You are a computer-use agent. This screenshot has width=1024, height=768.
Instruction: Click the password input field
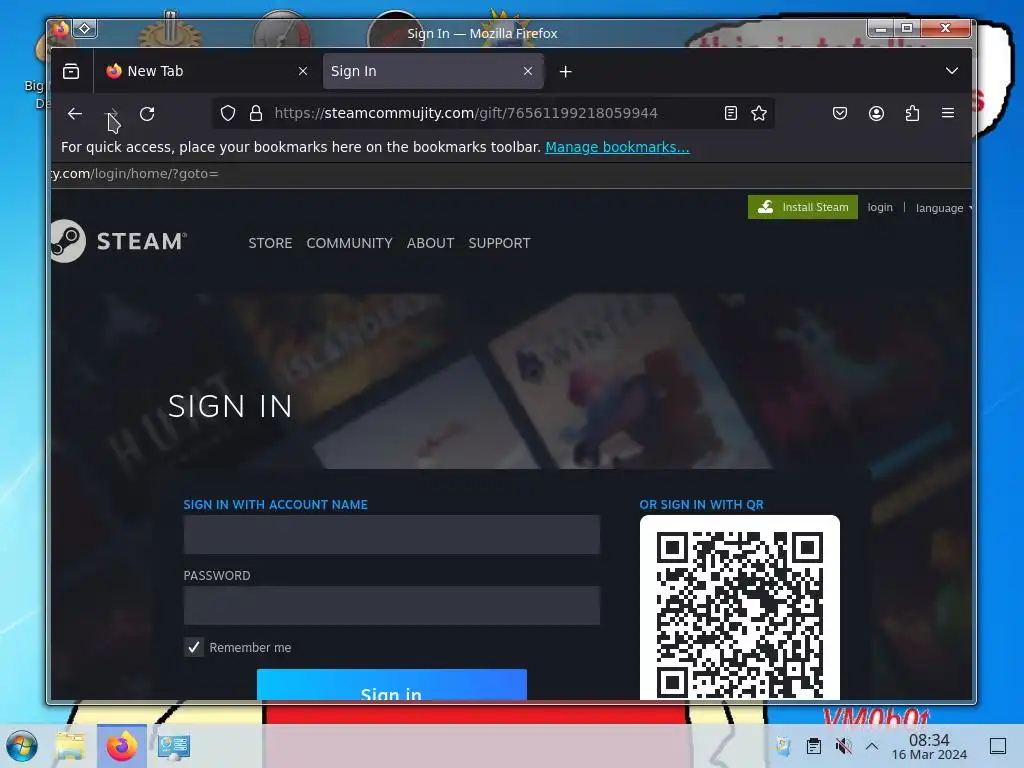(x=391, y=605)
